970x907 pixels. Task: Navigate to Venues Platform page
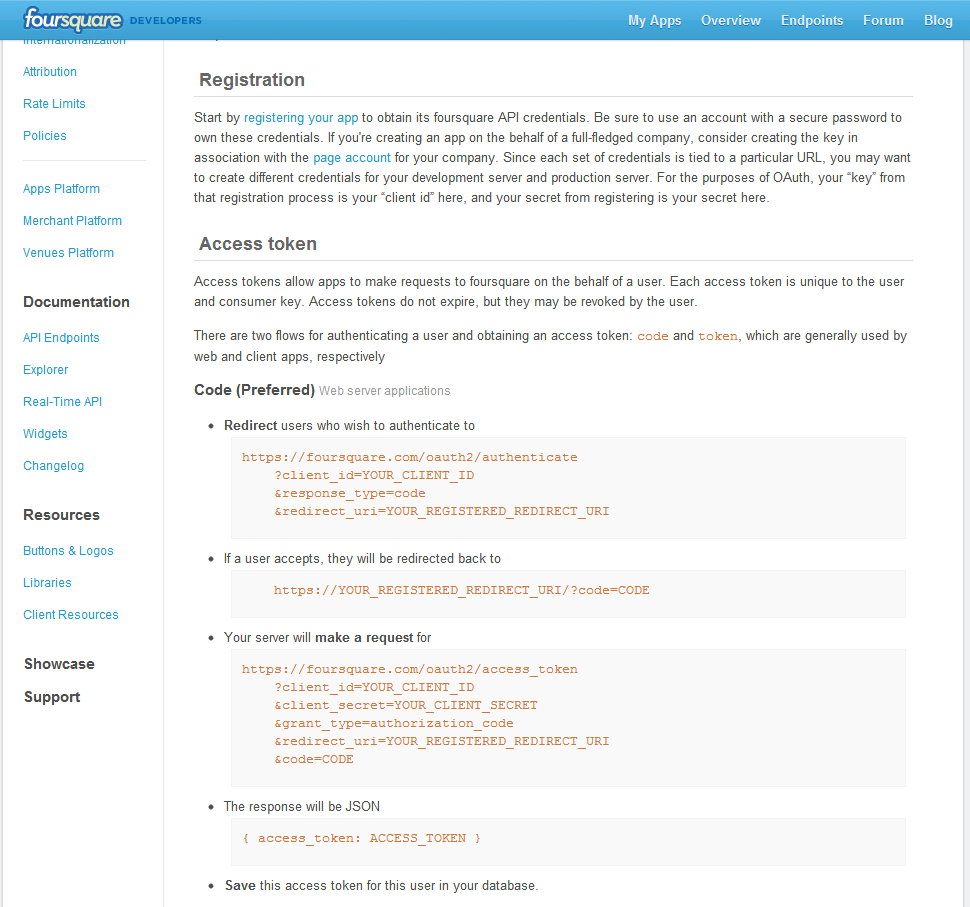coord(68,253)
